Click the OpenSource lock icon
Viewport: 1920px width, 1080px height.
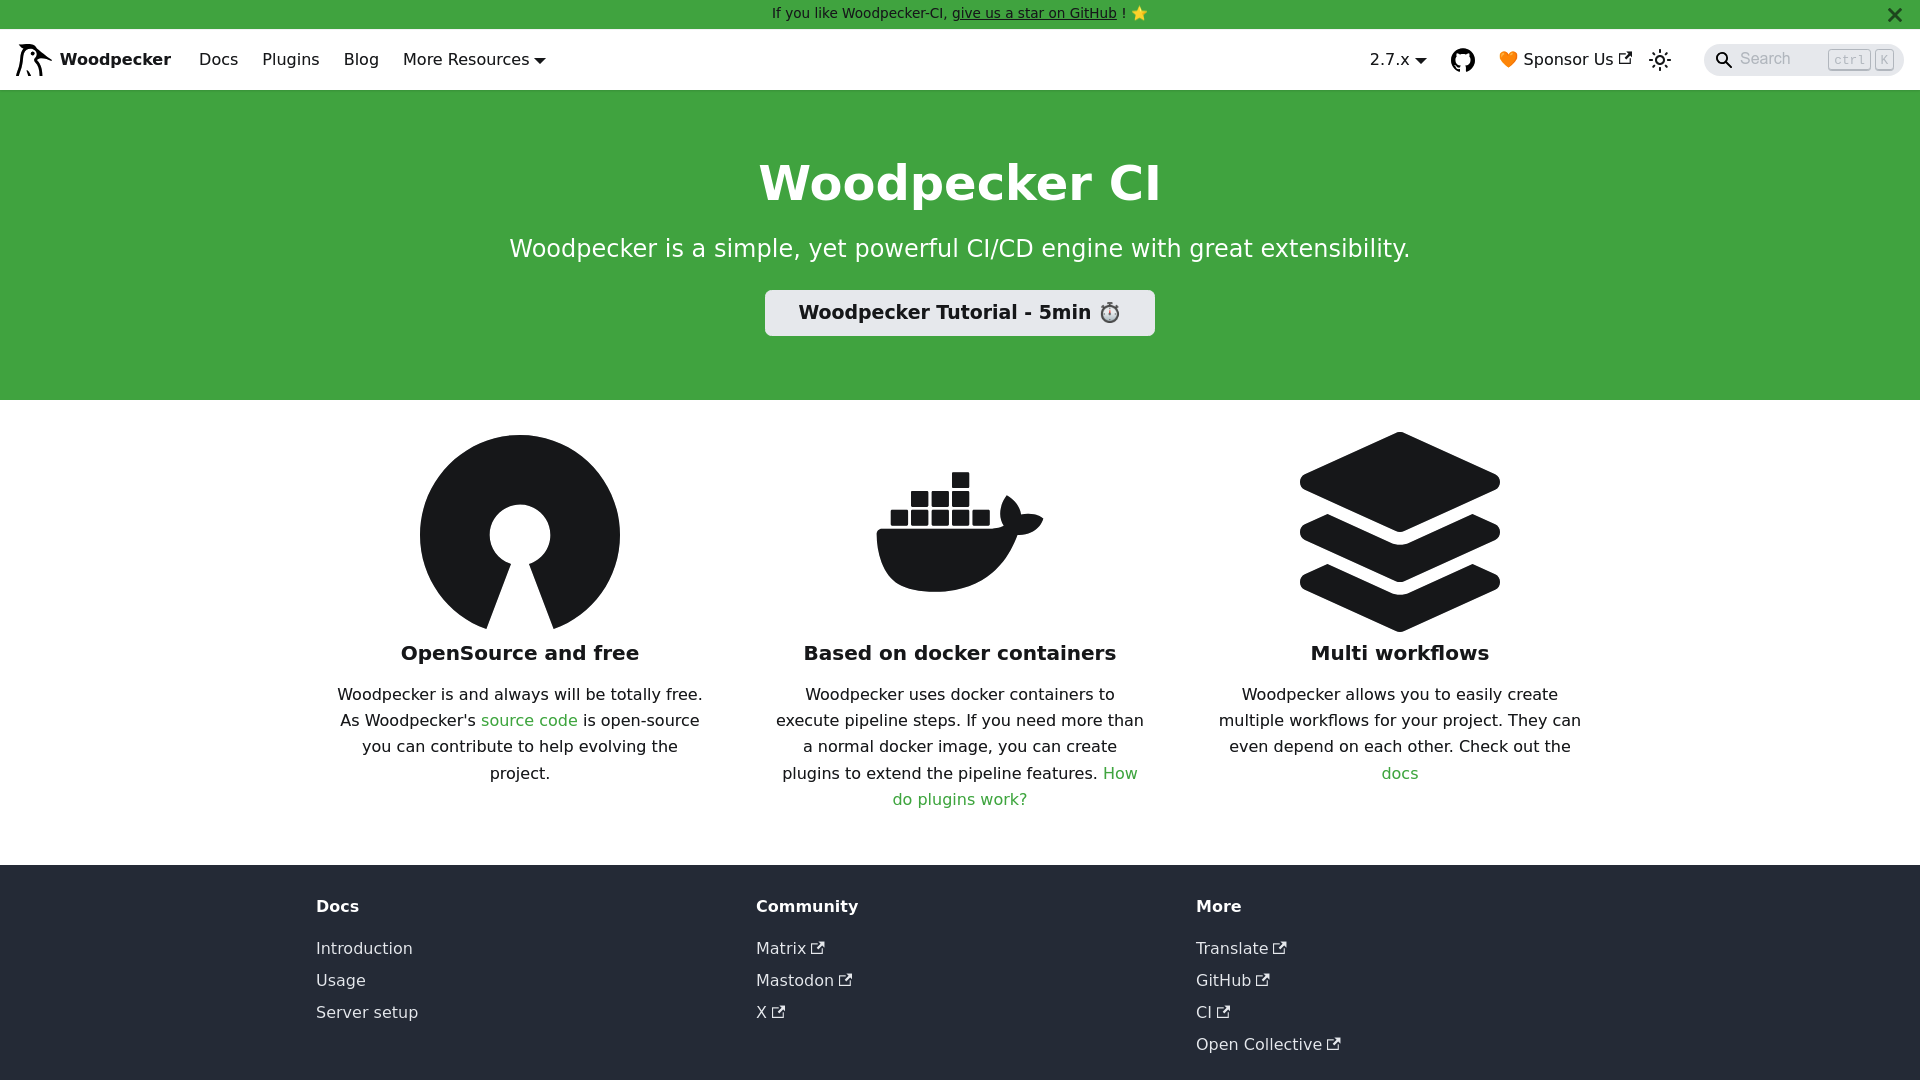coord(520,533)
